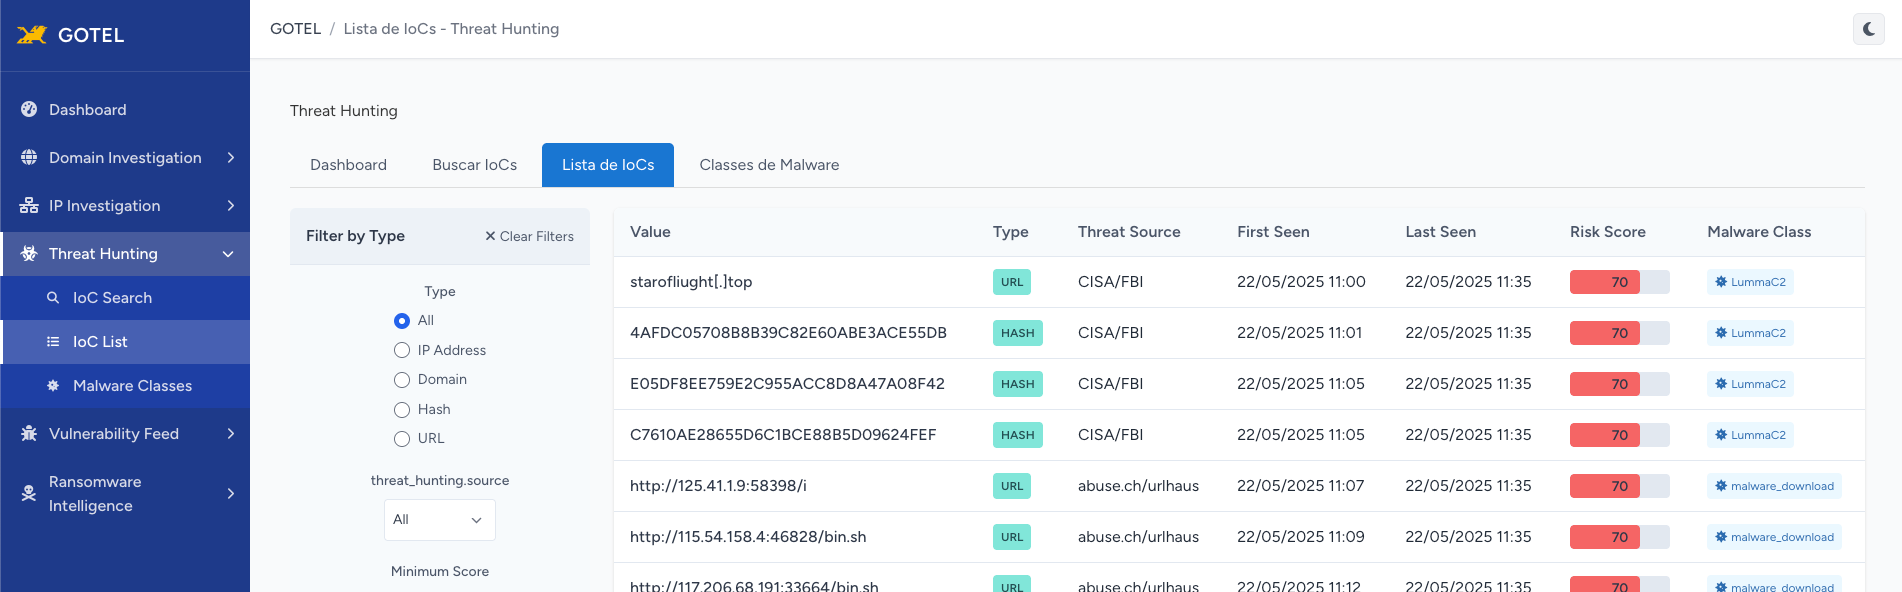Collapse Threat Hunting submenu chevron
The image size is (1902, 592).
pos(228,254)
